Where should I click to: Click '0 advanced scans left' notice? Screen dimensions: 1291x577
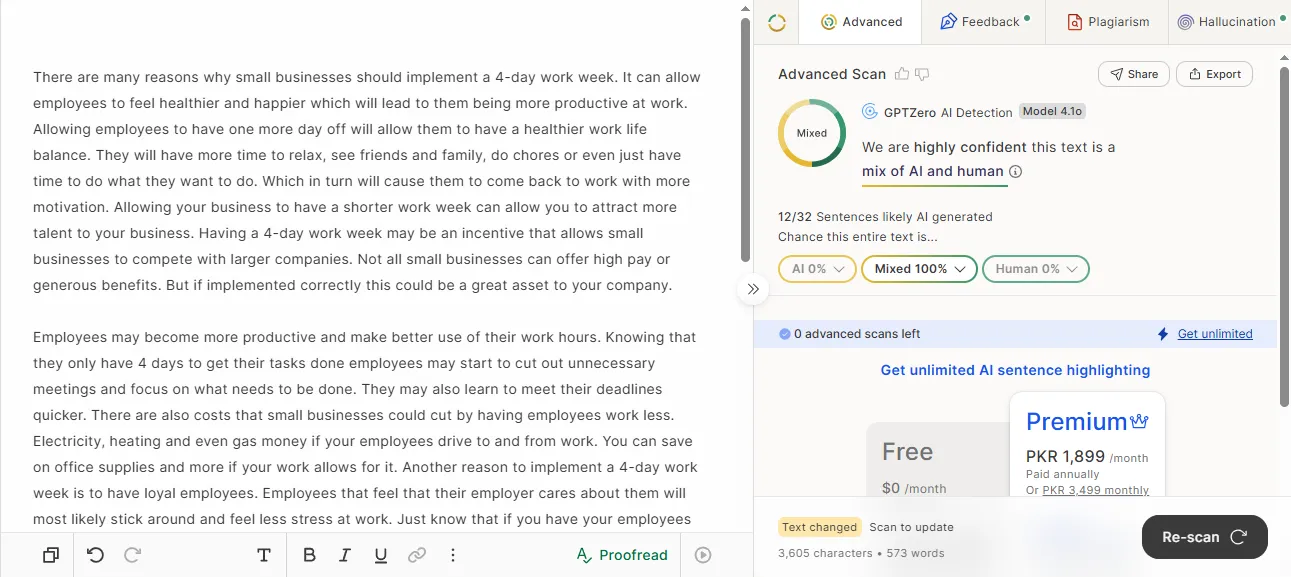tap(850, 334)
